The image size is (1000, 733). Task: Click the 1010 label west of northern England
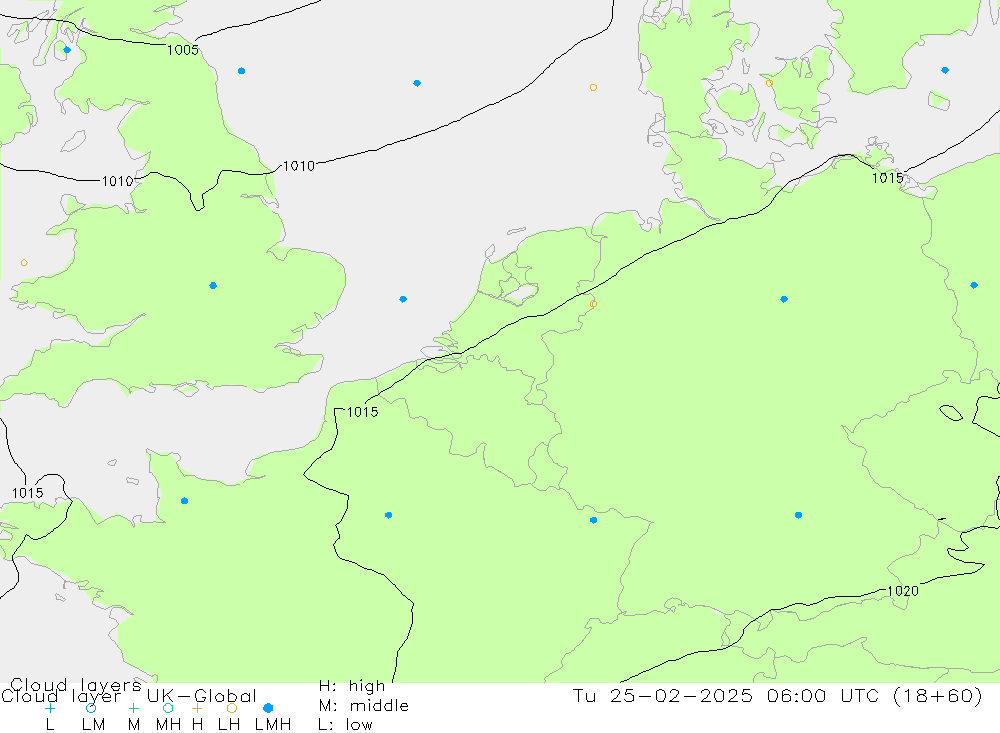tap(117, 181)
